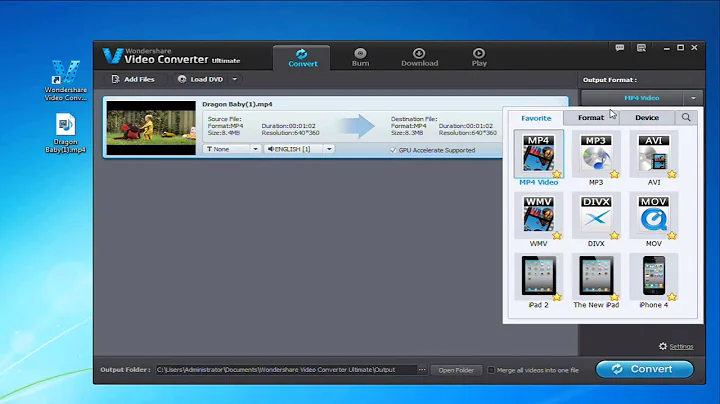Click the Dragon Baby video thumbnail

[151, 128]
